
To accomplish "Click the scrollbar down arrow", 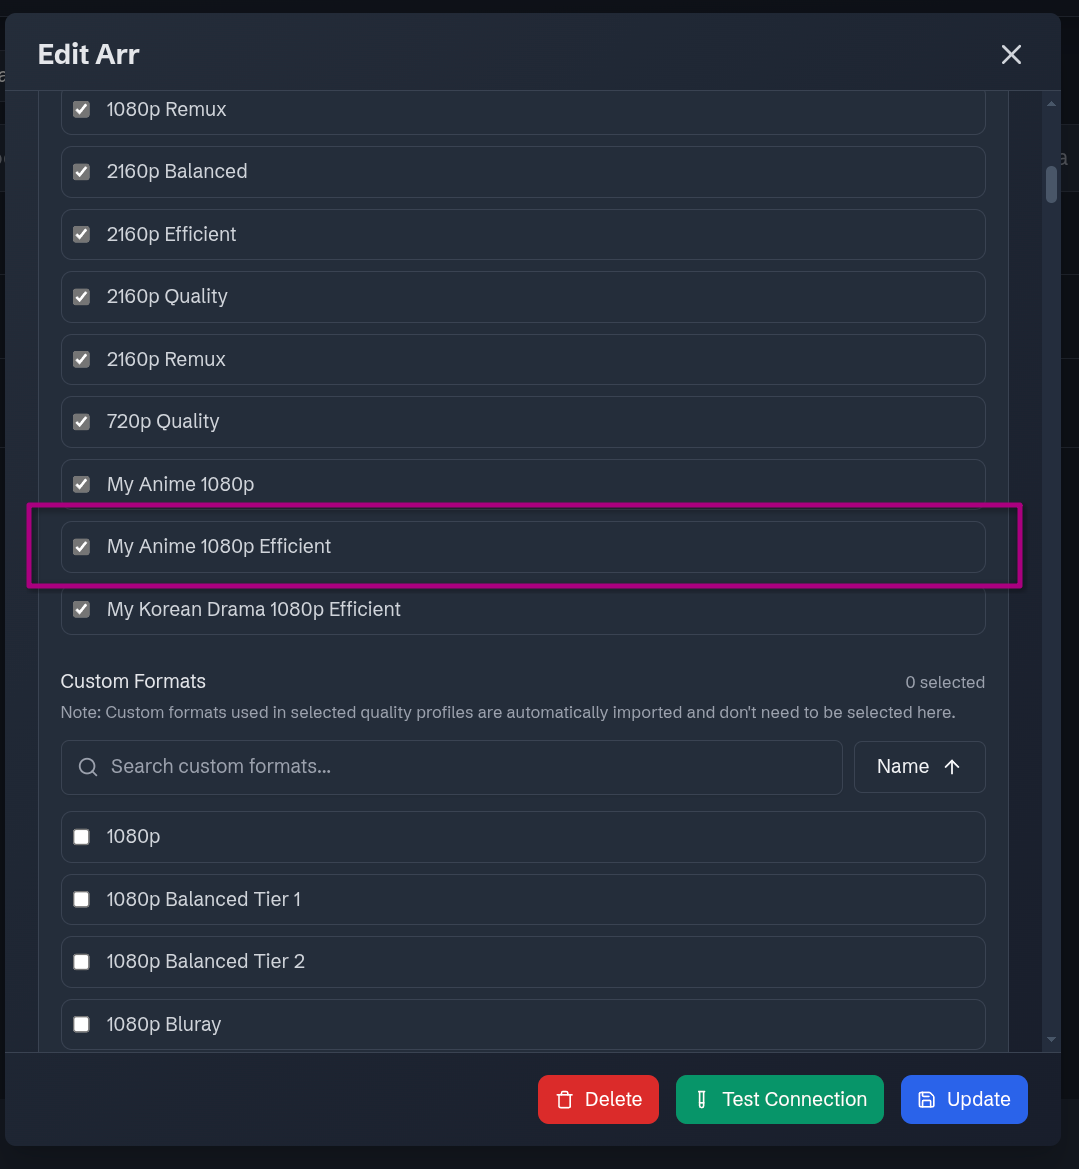I will [x=1051, y=1040].
